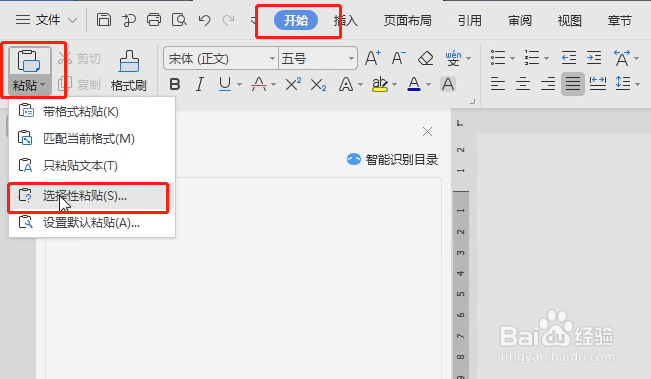The width and height of the screenshot is (651, 379).
Task: Click the numbered list icon
Action: coord(532,58)
